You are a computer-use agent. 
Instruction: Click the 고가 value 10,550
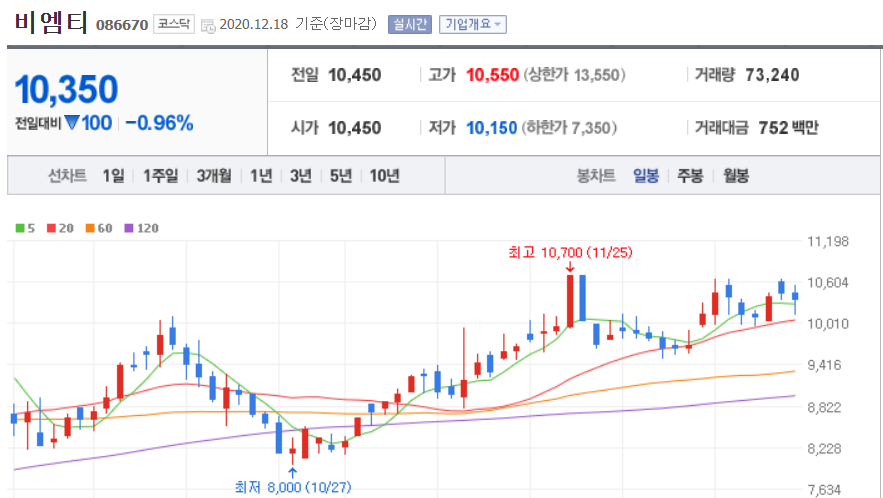pyautogui.click(x=492, y=75)
